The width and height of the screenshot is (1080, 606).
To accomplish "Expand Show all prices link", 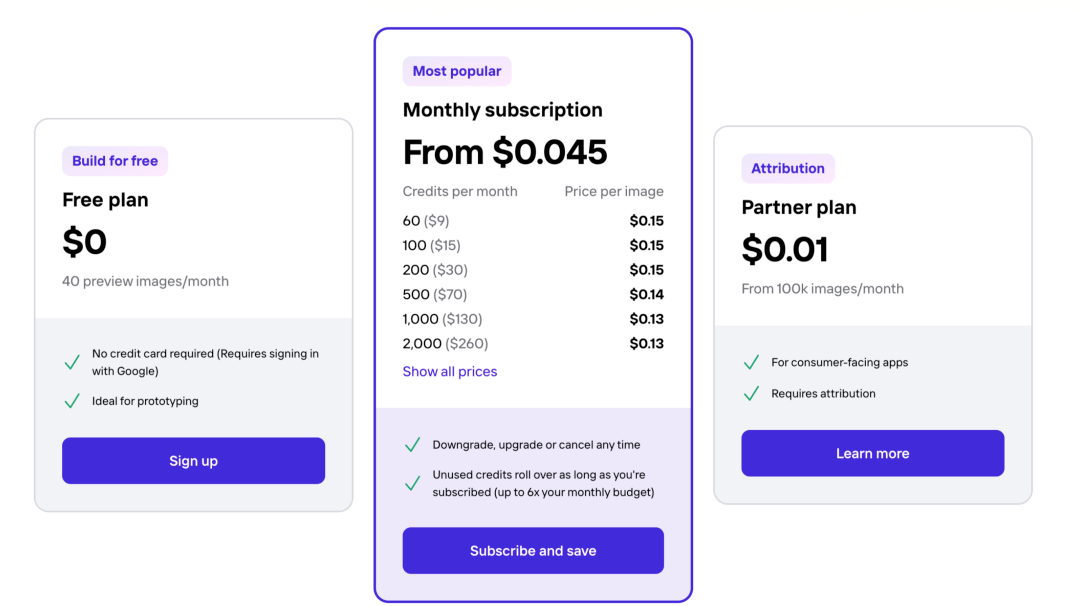I will coord(450,372).
